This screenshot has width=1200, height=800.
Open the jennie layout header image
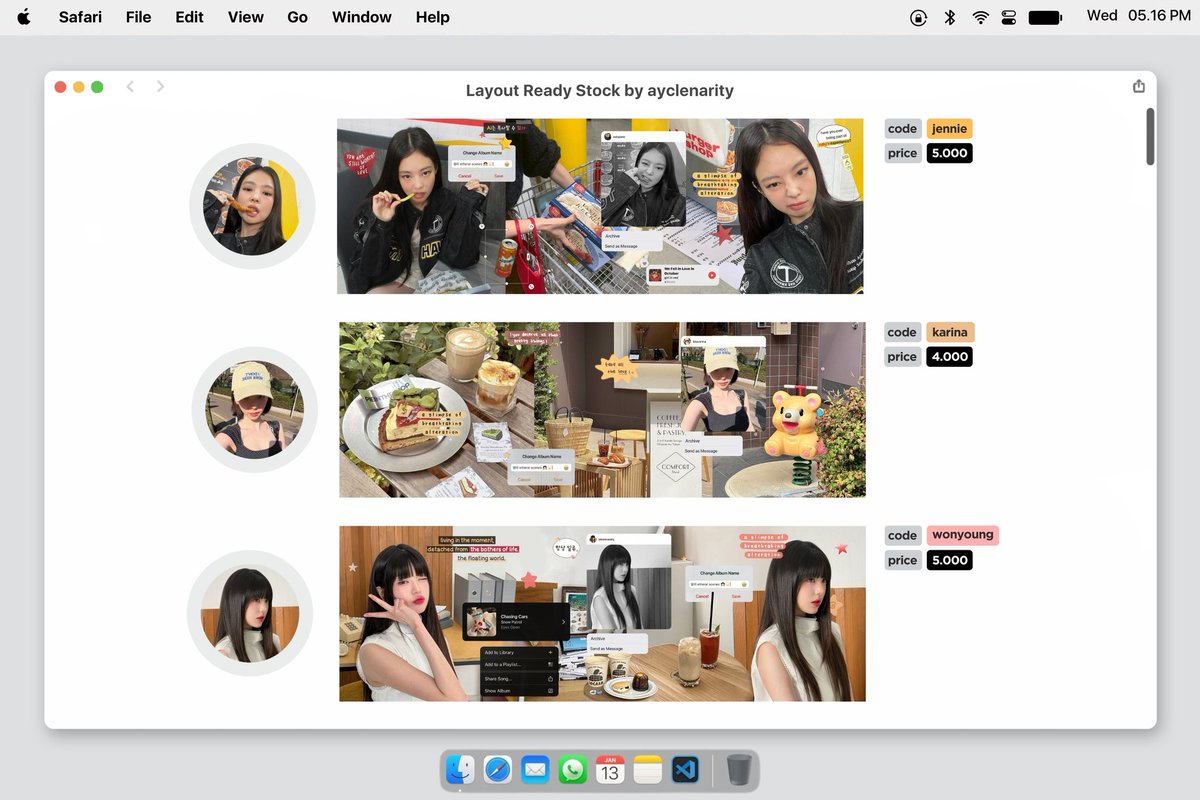(x=600, y=206)
